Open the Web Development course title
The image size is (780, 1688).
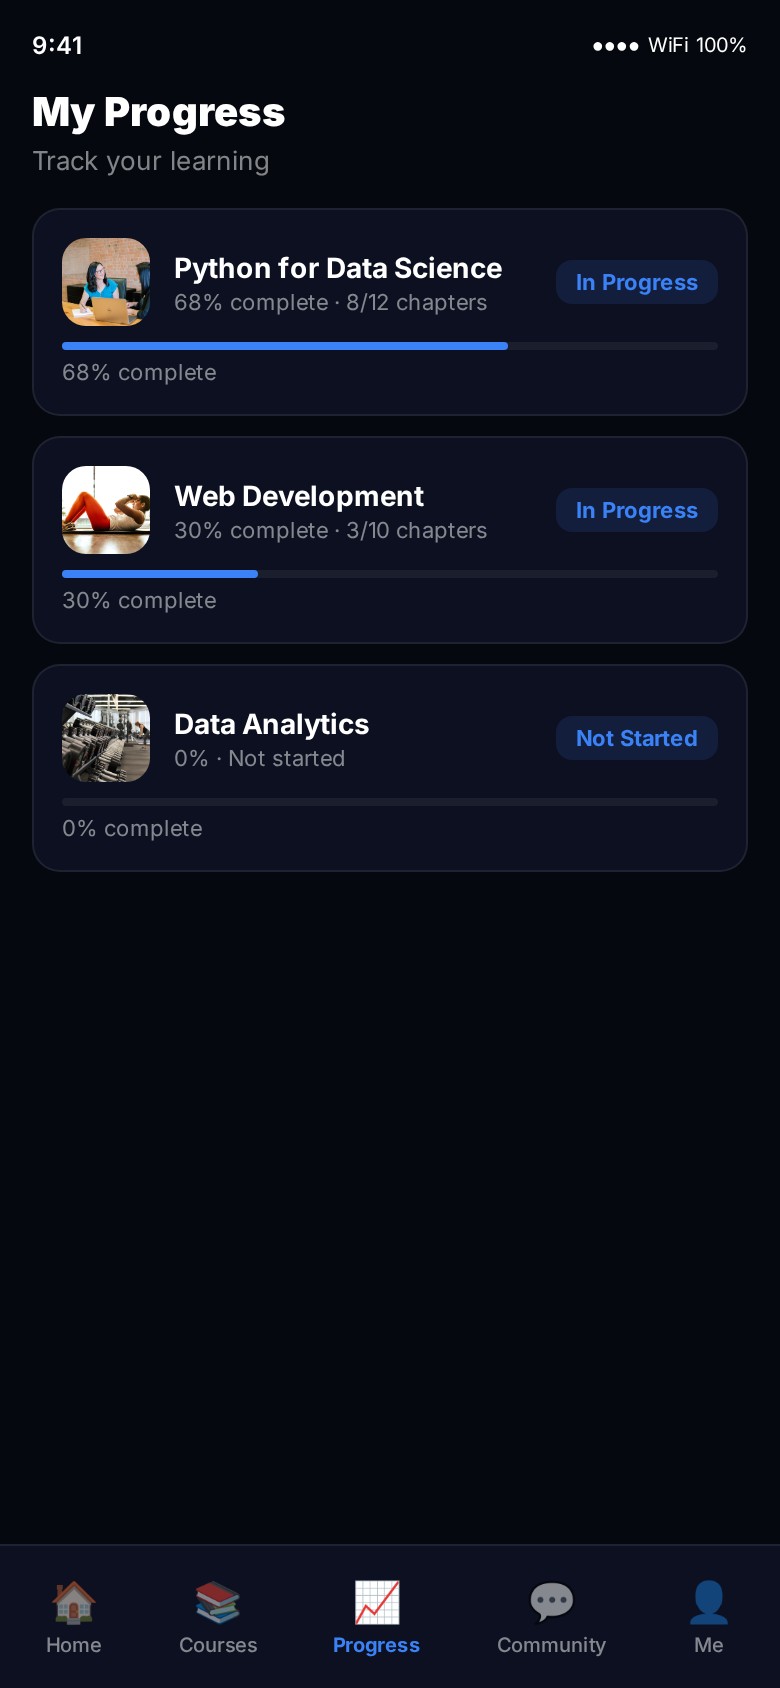pyautogui.click(x=299, y=496)
